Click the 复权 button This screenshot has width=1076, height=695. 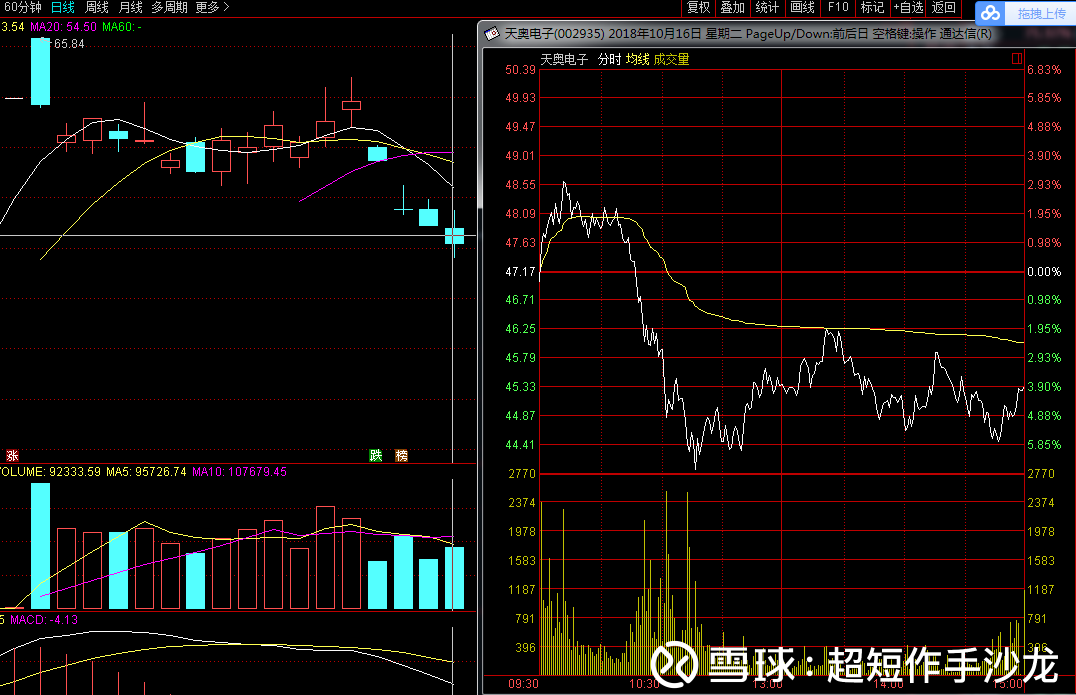tap(699, 8)
